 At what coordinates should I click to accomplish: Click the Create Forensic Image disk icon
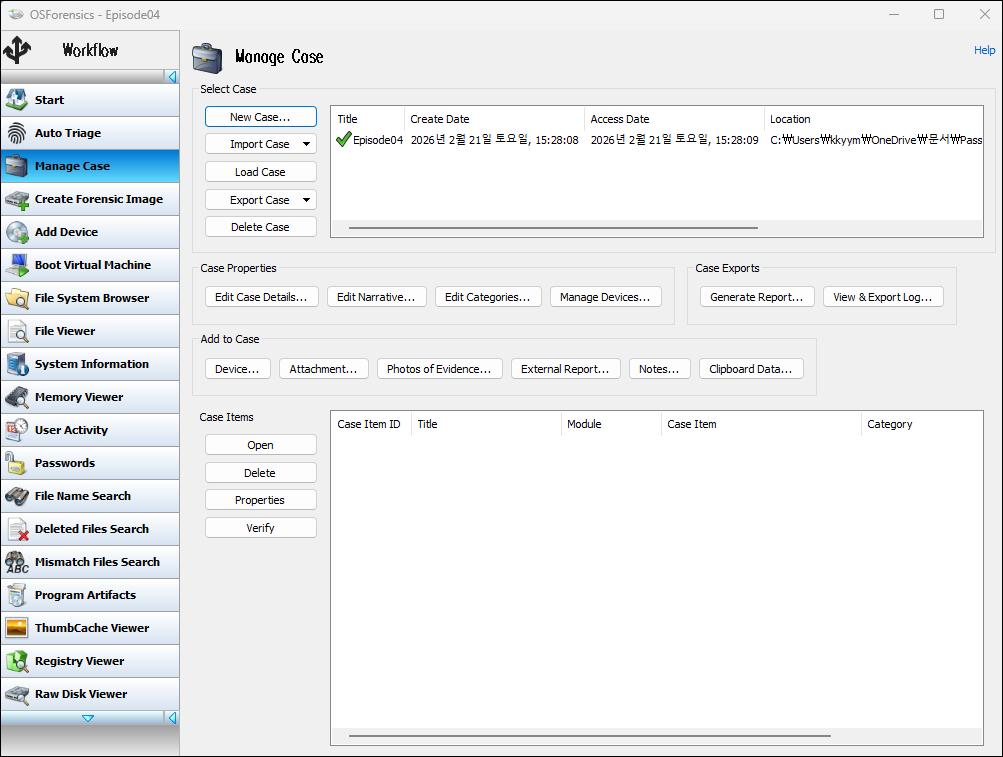coord(17,199)
